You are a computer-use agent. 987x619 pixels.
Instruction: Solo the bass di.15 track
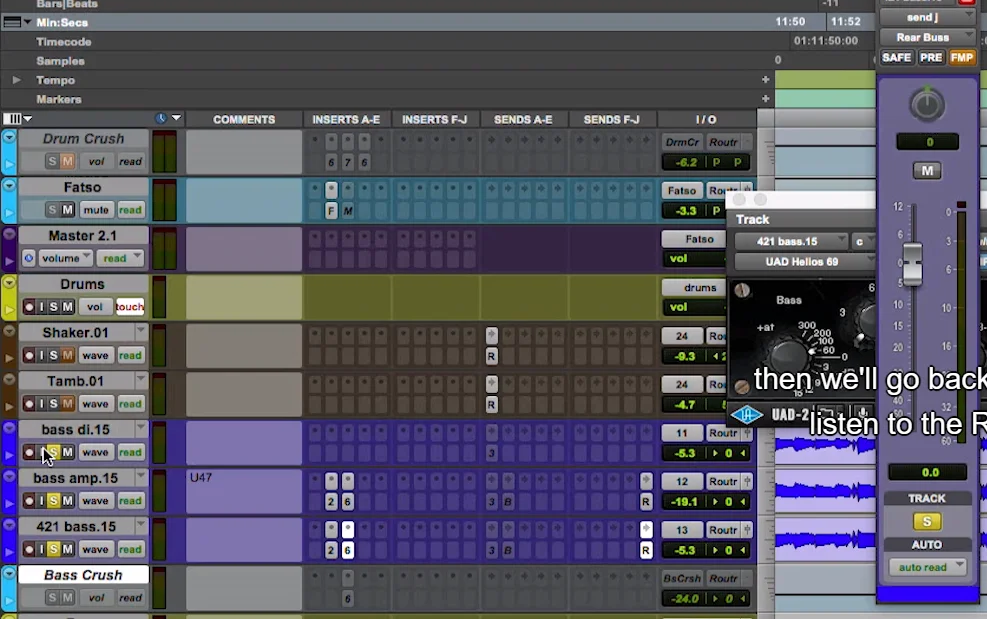(x=54, y=452)
